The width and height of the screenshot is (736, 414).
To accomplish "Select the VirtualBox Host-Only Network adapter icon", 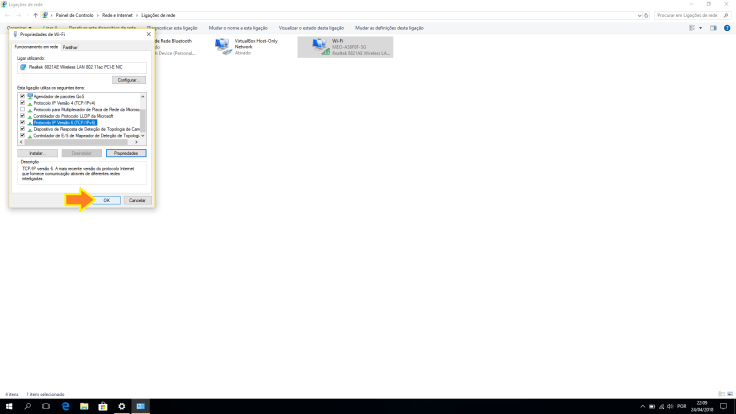I will click(x=223, y=46).
